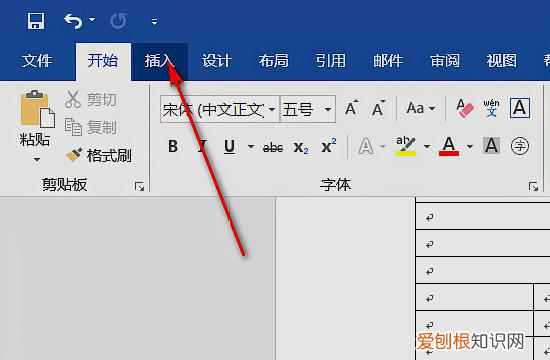This screenshot has width=550, height=360.
Task: Switch to the 引用 ribbon tab
Action: coord(330,61)
